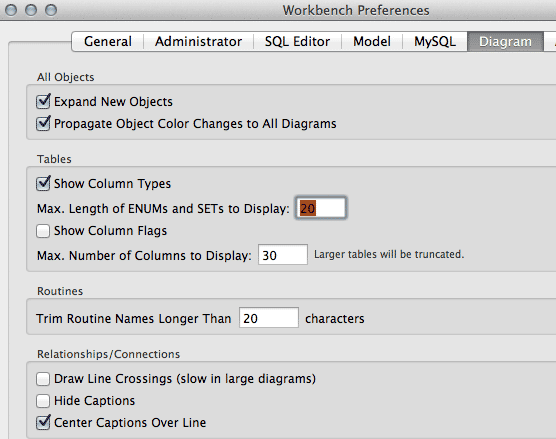The image size is (556, 439).
Task: Click the 'characters' label after Trim field
Action: pos(335,318)
